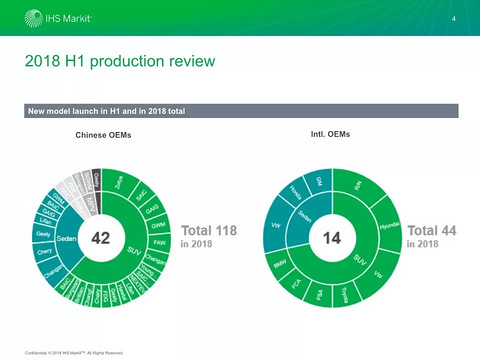Select the GM segment in Intl. OEMs chart
480x360 pixels.
319,182
